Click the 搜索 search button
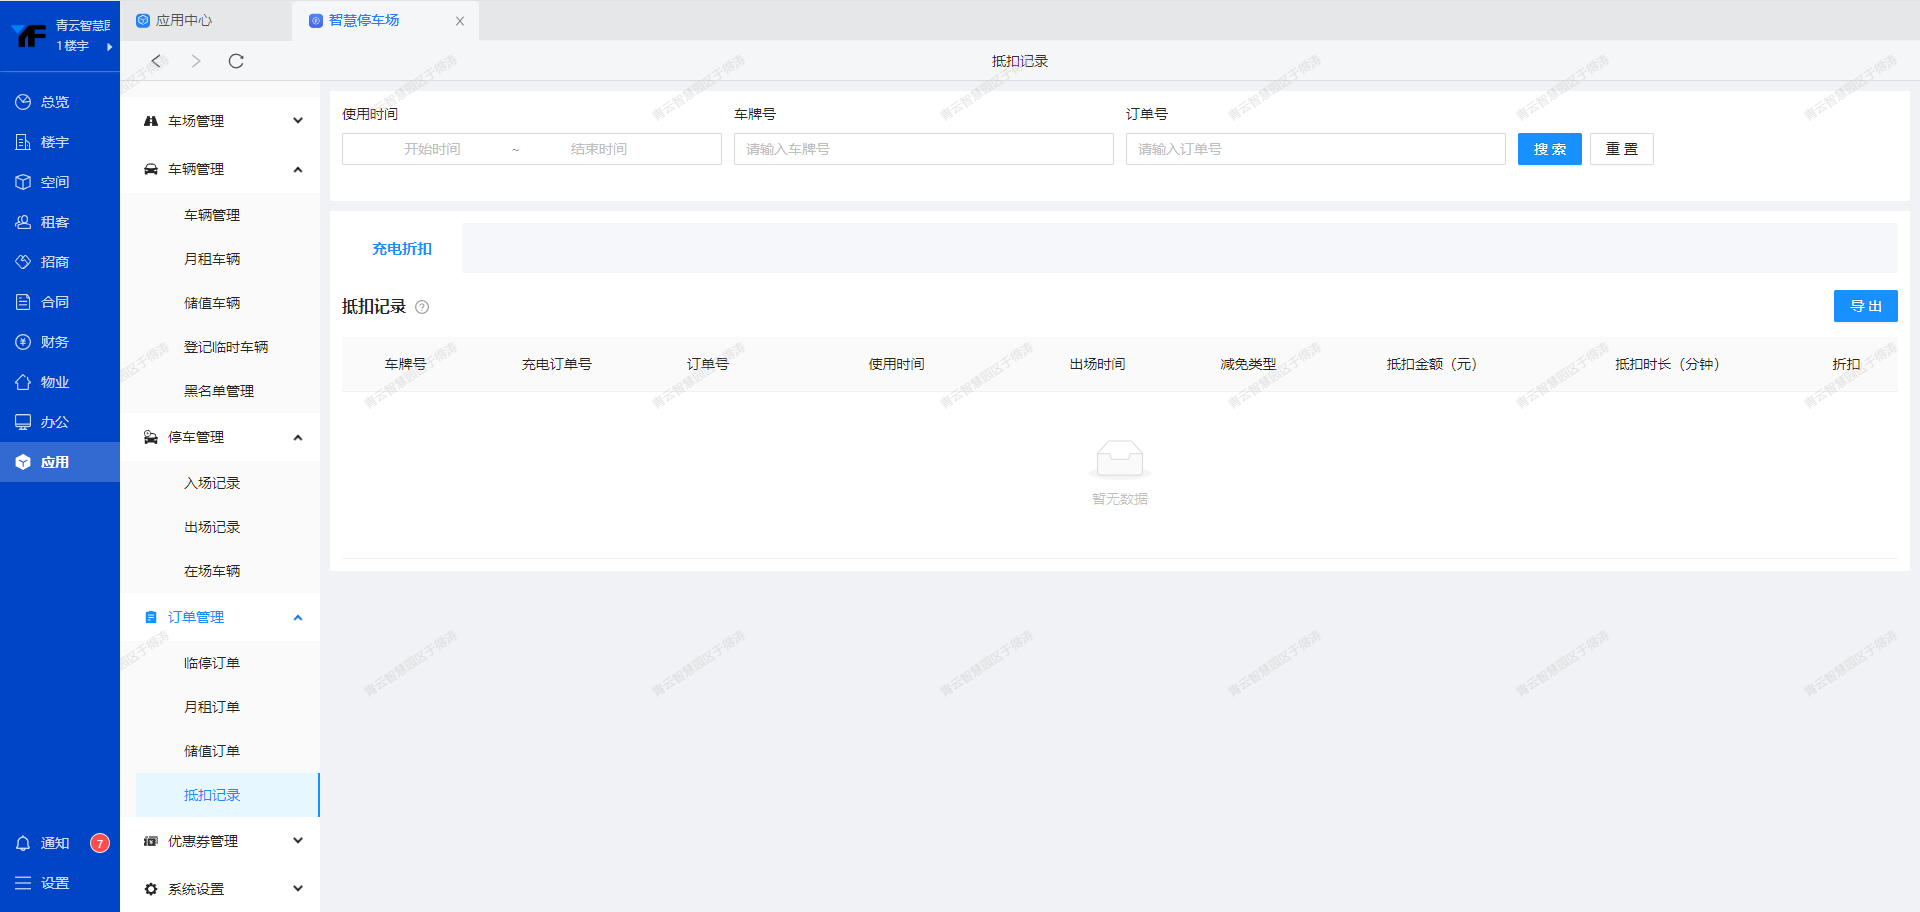 [x=1549, y=149]
